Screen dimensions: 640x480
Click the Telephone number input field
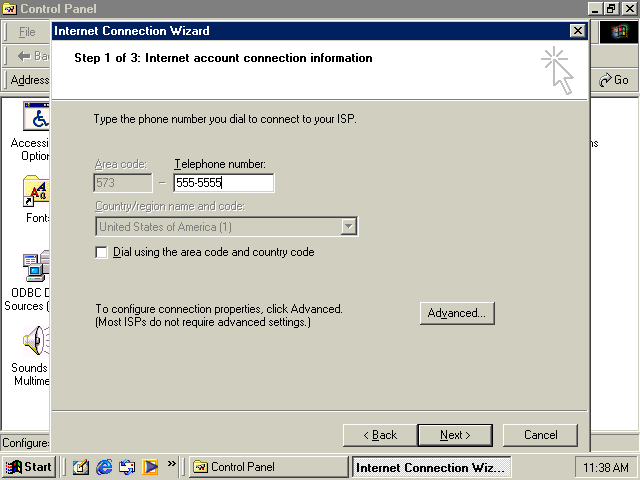[224, 183]
